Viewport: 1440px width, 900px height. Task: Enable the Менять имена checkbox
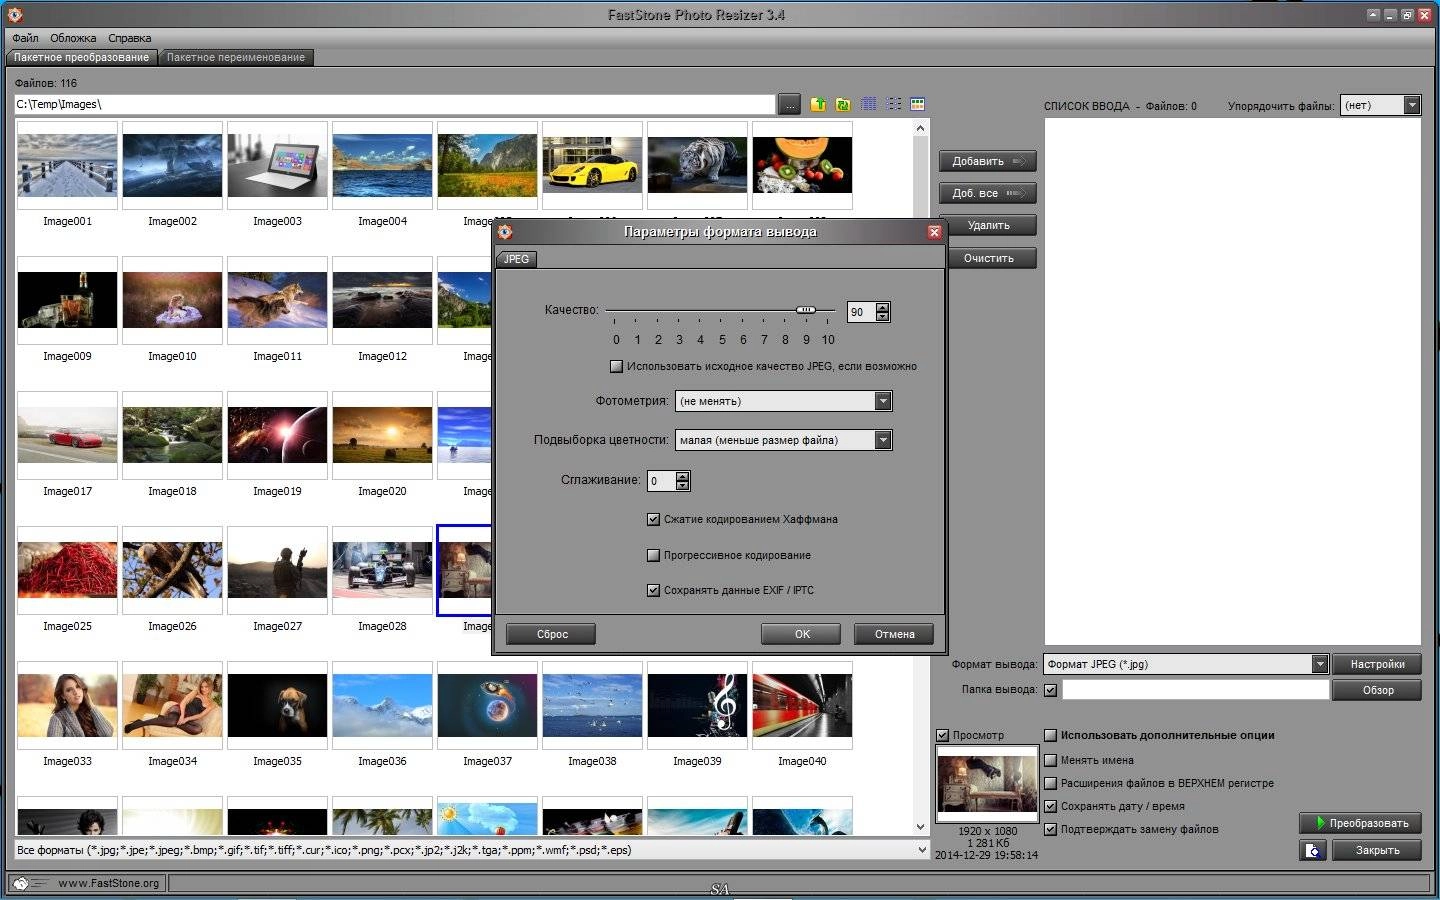pyautogui.click(x=1050, y=760)
